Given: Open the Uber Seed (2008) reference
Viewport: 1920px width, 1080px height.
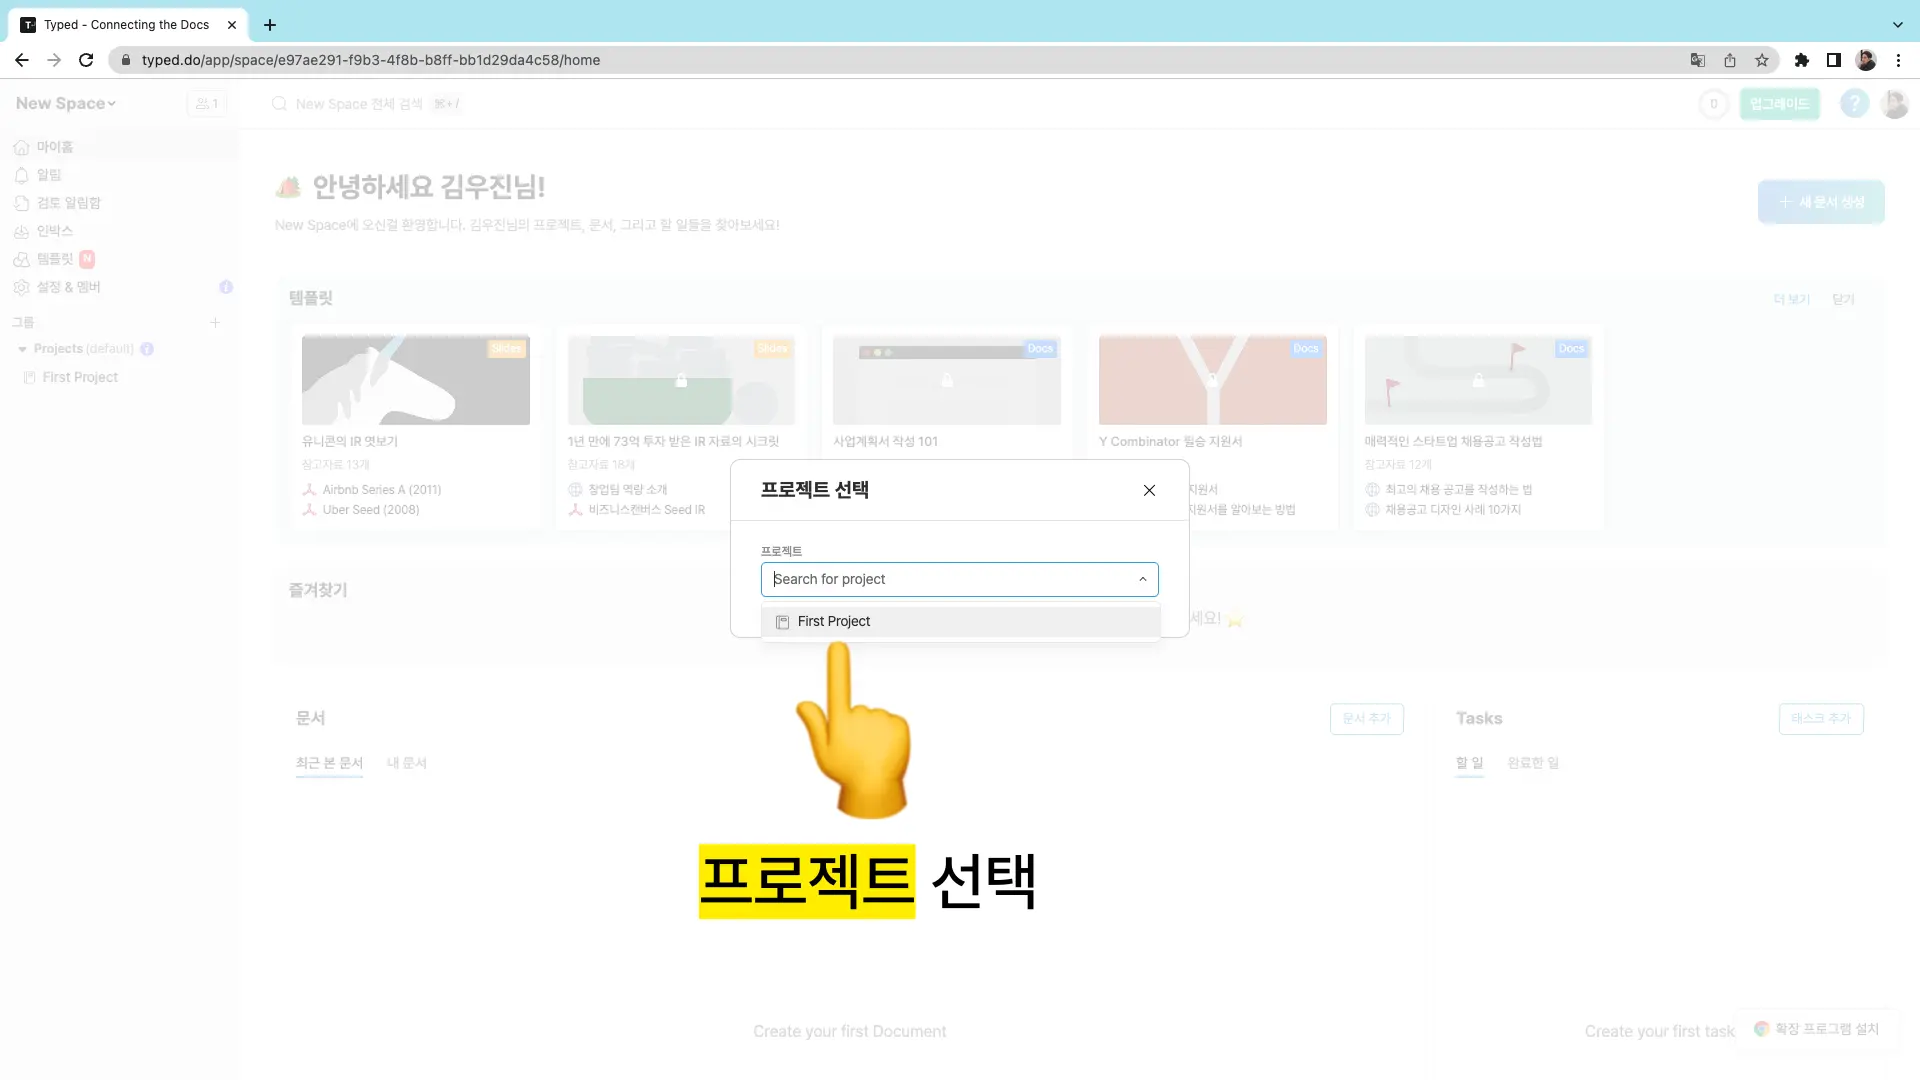Looking at the screenshot, I should point(361,510).
